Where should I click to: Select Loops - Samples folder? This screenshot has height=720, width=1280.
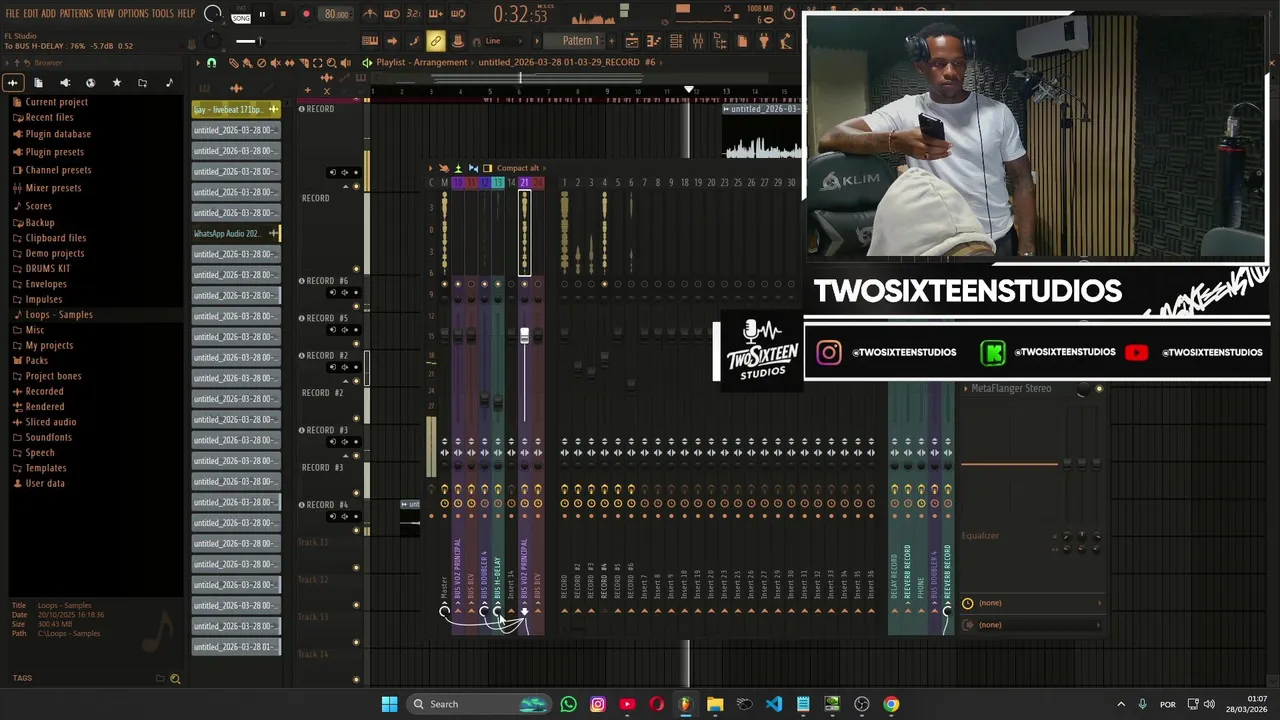(58, 315)
